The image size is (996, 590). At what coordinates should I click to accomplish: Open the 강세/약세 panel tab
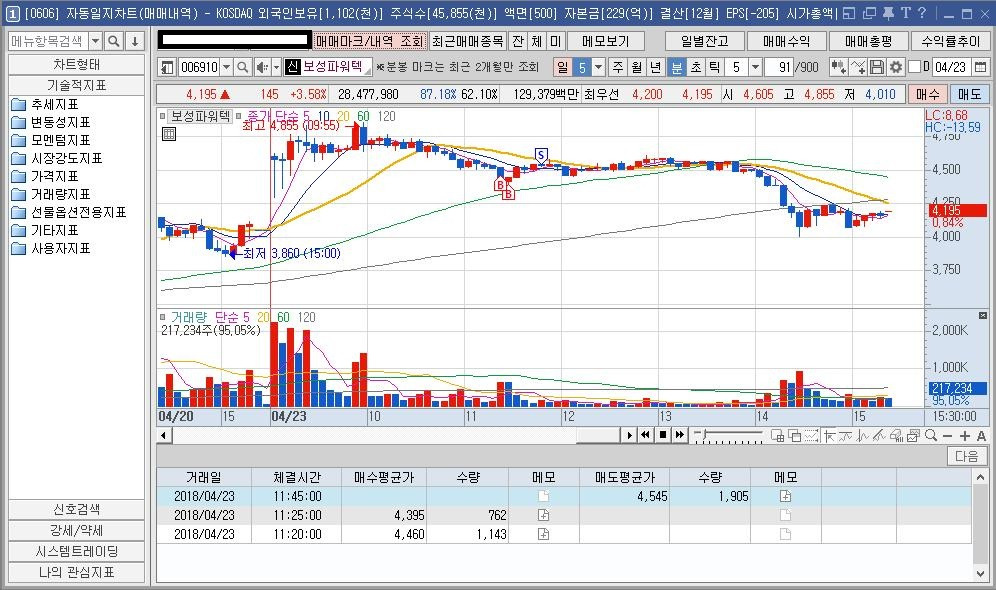76,530
